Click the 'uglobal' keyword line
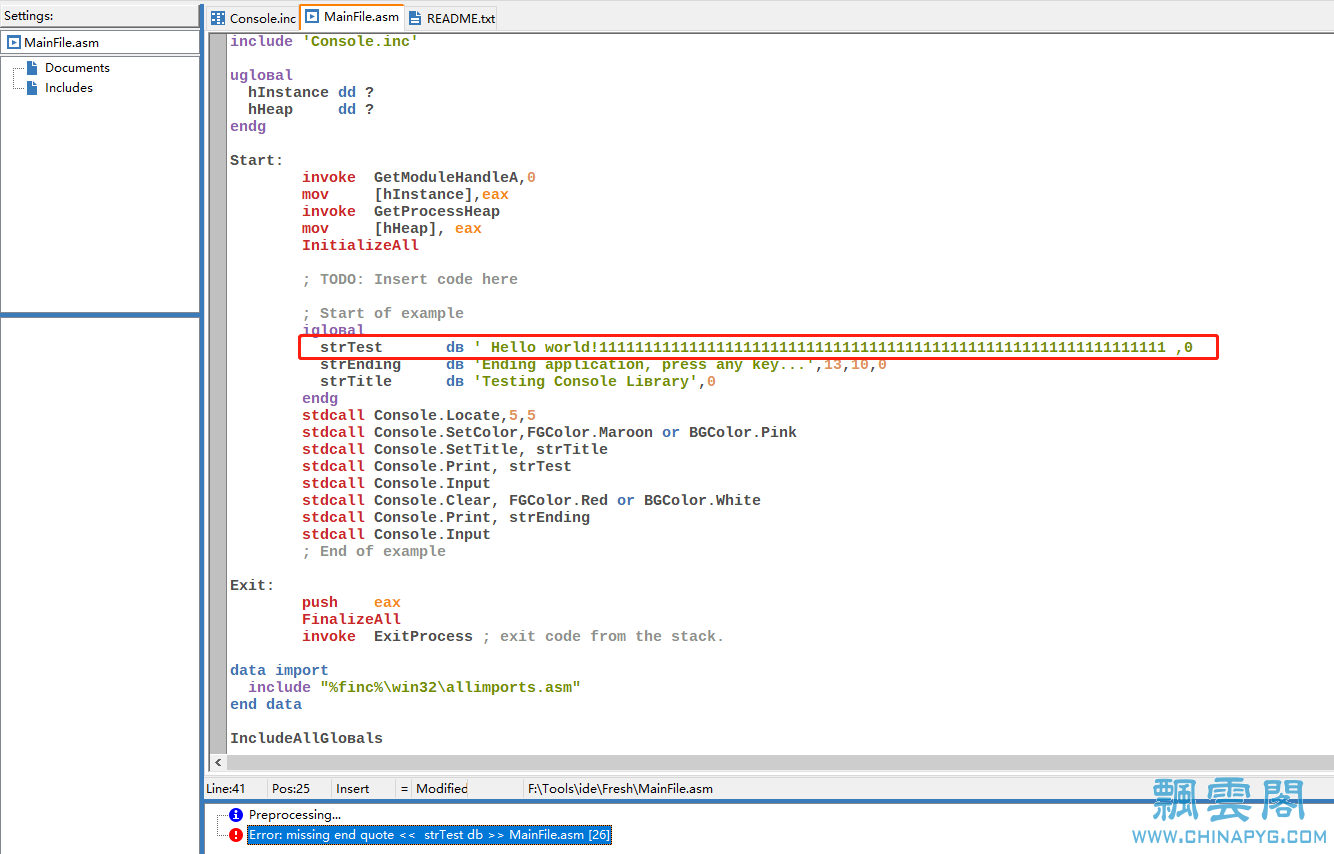 click(262, 75)
